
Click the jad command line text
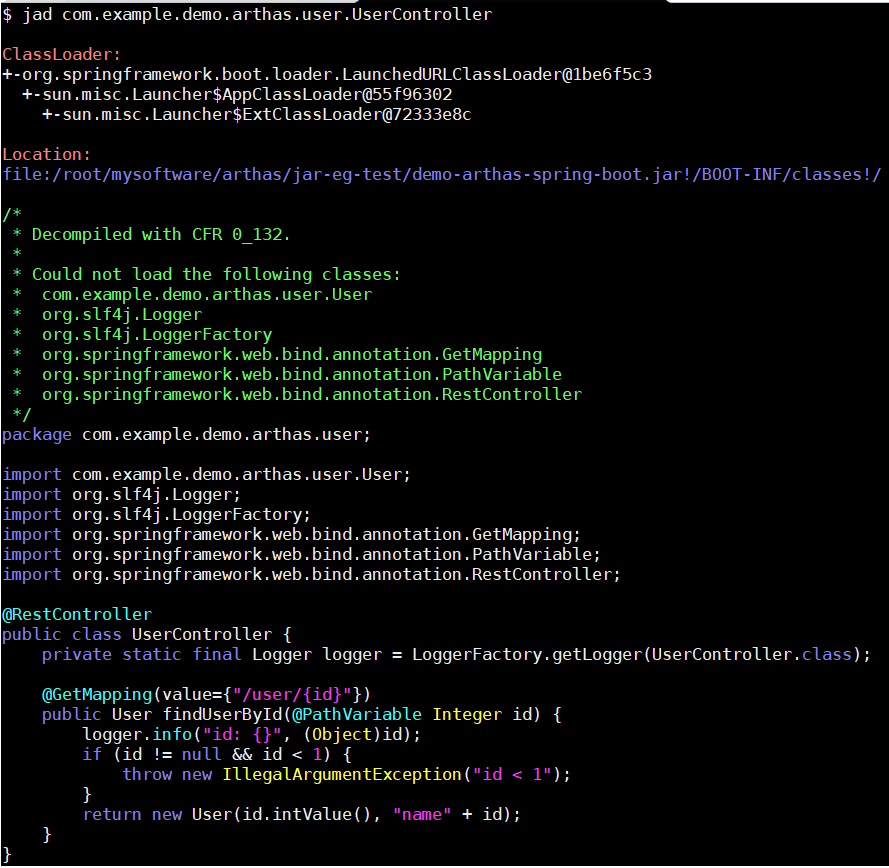[247, 15]
